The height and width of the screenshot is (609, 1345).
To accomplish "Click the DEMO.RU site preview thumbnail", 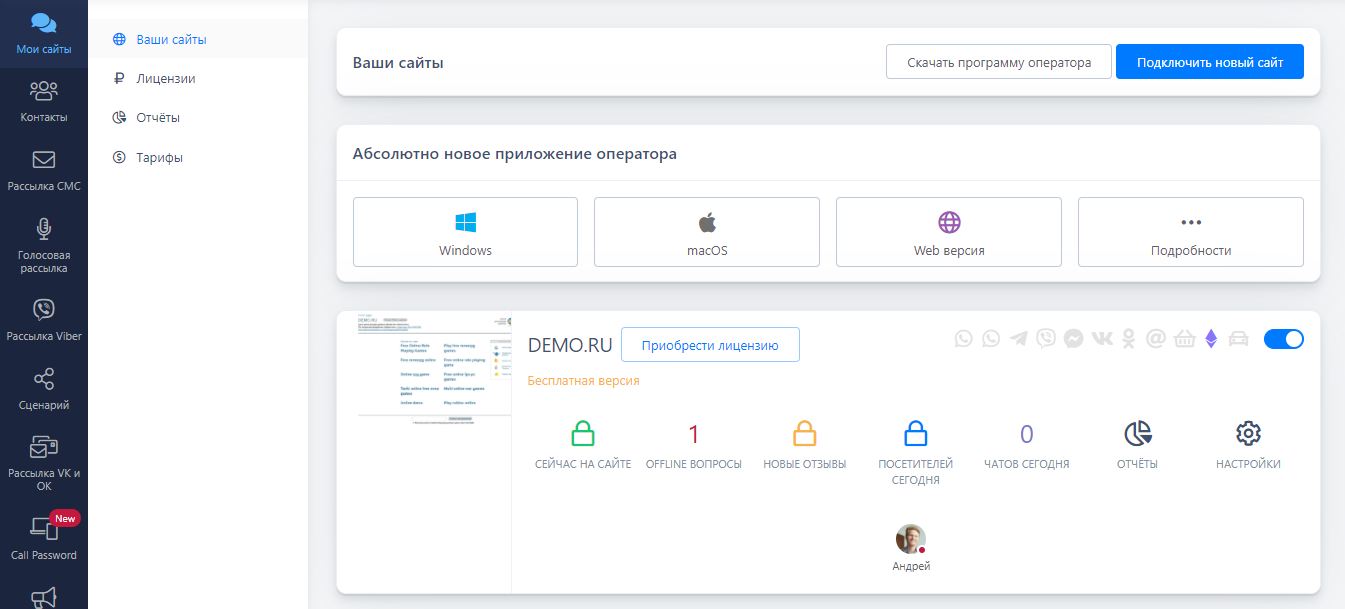I will coord(434,370).
